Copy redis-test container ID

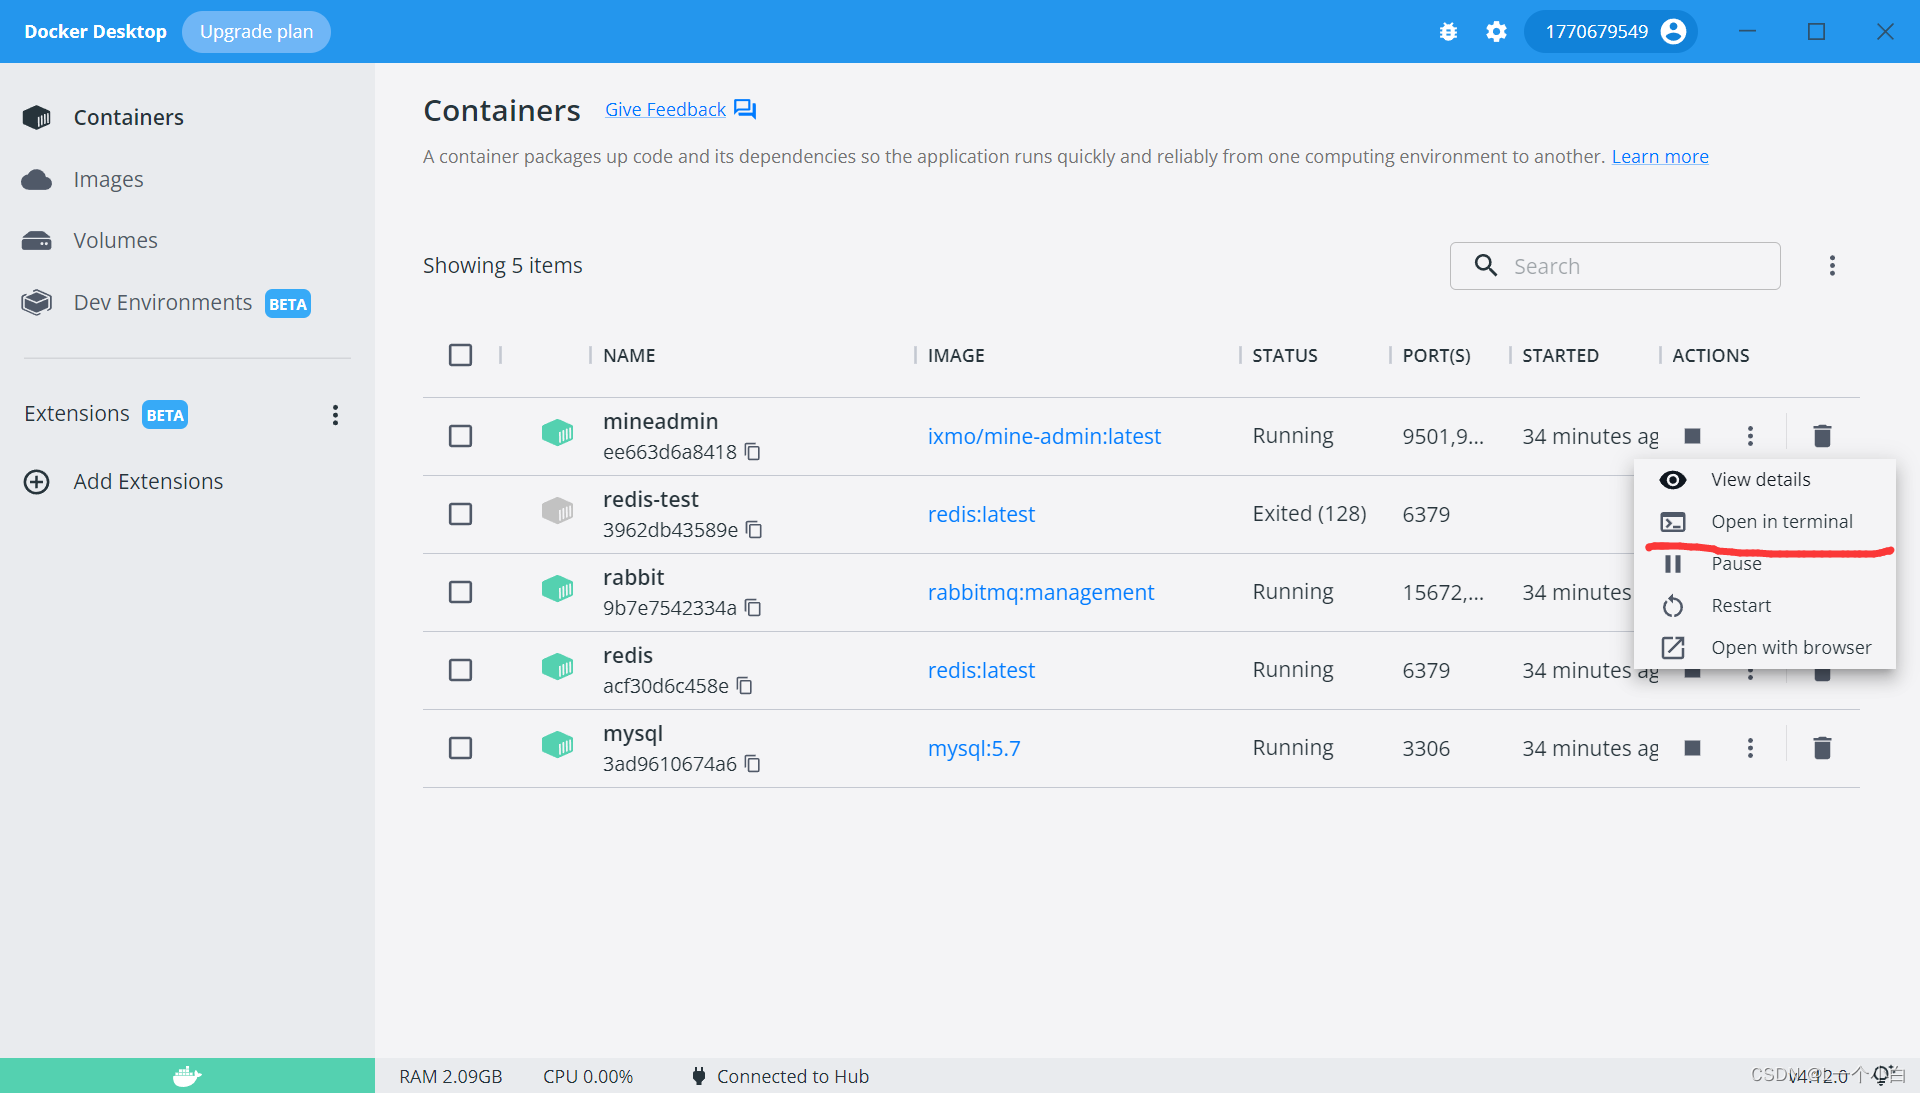tap(754, 530)
